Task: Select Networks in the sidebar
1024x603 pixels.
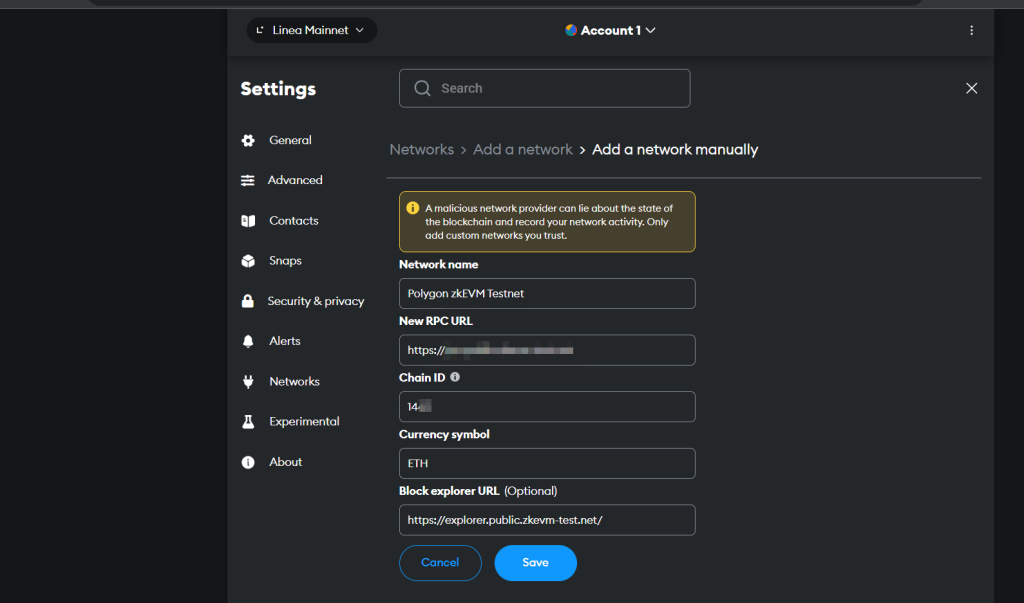Action: (x=295, y=382)
